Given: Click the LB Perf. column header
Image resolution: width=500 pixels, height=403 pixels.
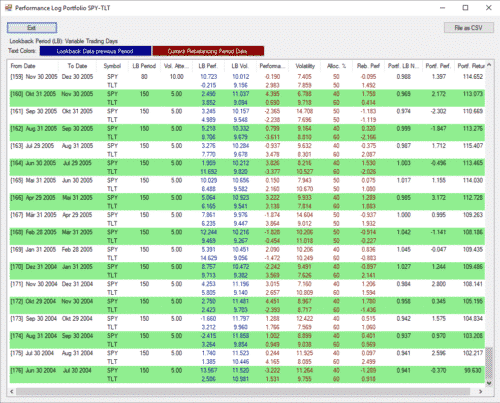Looking at the screenshot, I should pyautogui.click(x=208, y=66).
